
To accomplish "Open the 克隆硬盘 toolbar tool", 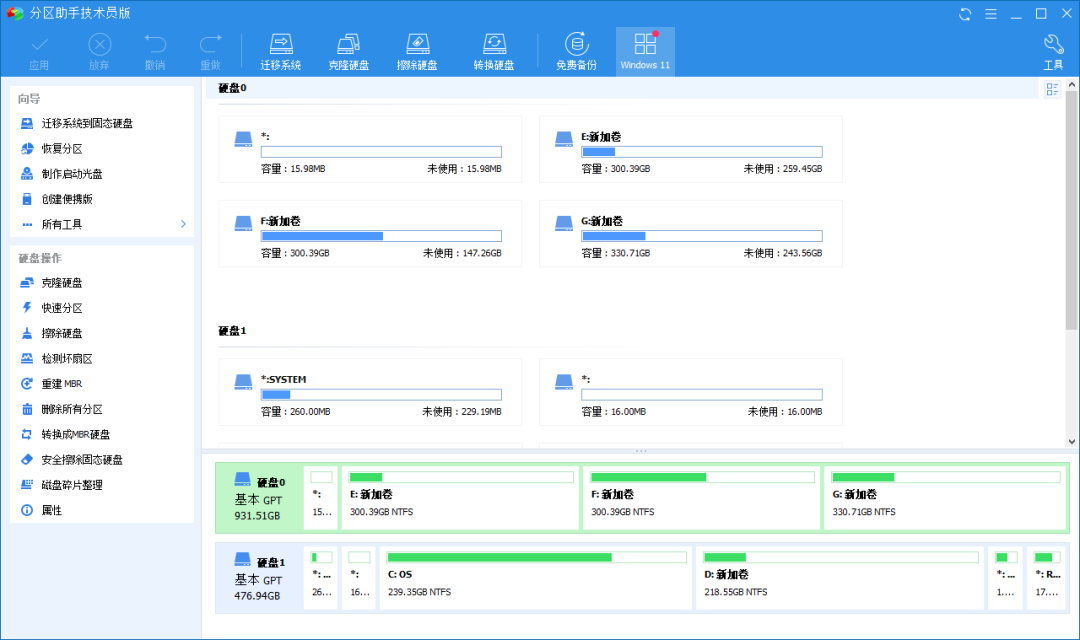I will pos(349,52).
